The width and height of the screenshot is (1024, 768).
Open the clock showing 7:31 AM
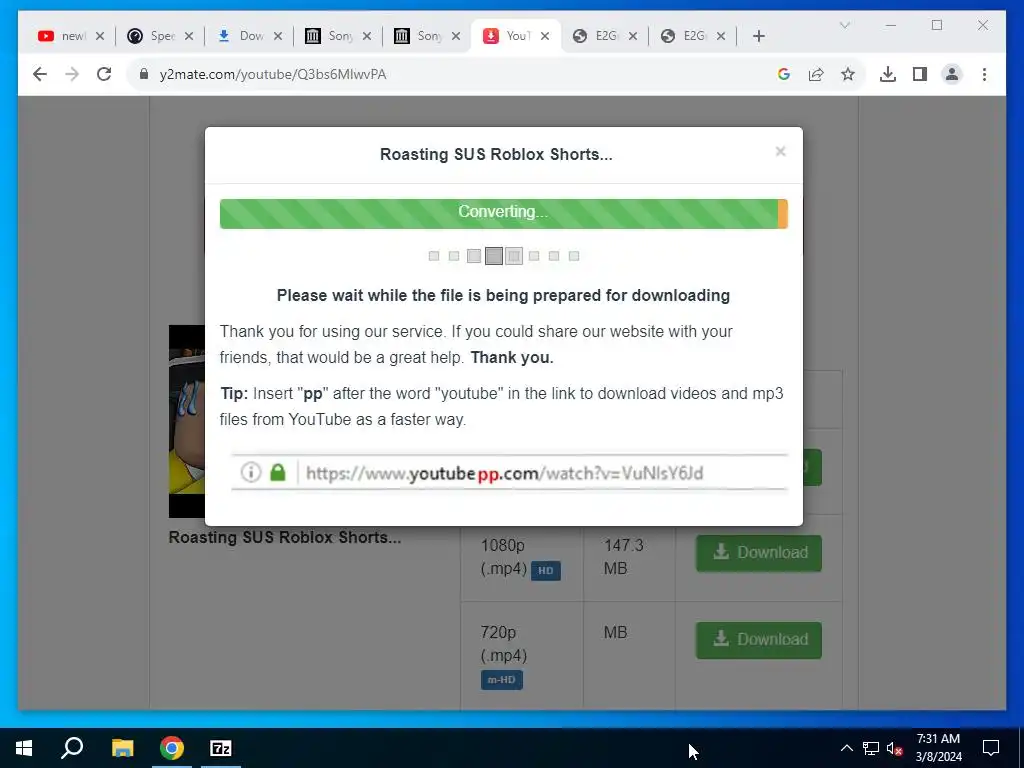pyautogui.click(x=938, y=748)
